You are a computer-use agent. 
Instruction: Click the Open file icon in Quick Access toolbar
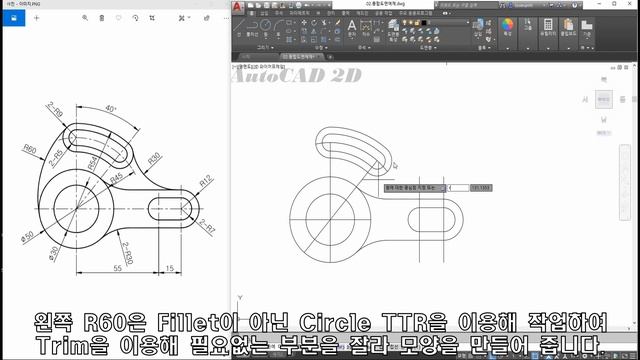[x=258, y=5]
